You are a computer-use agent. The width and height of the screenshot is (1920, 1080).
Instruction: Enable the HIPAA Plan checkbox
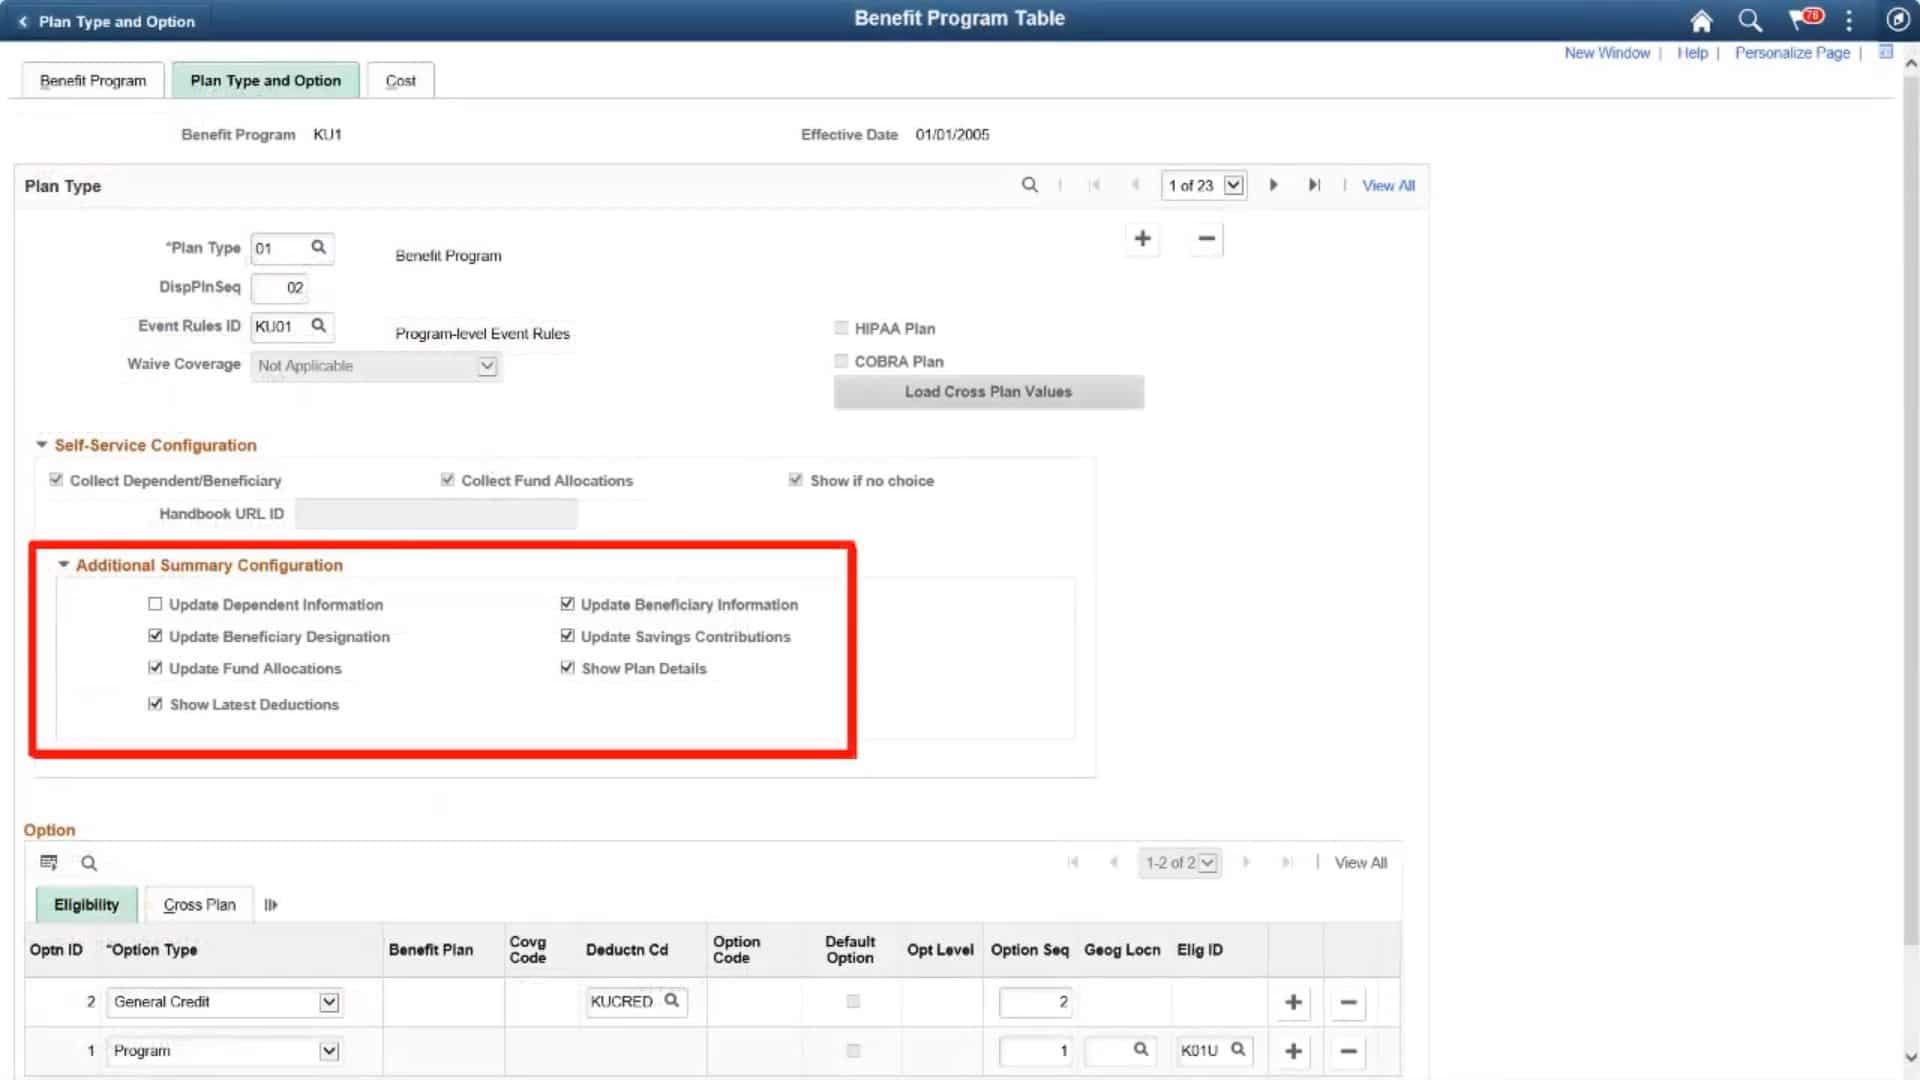(x=841, y=327)
